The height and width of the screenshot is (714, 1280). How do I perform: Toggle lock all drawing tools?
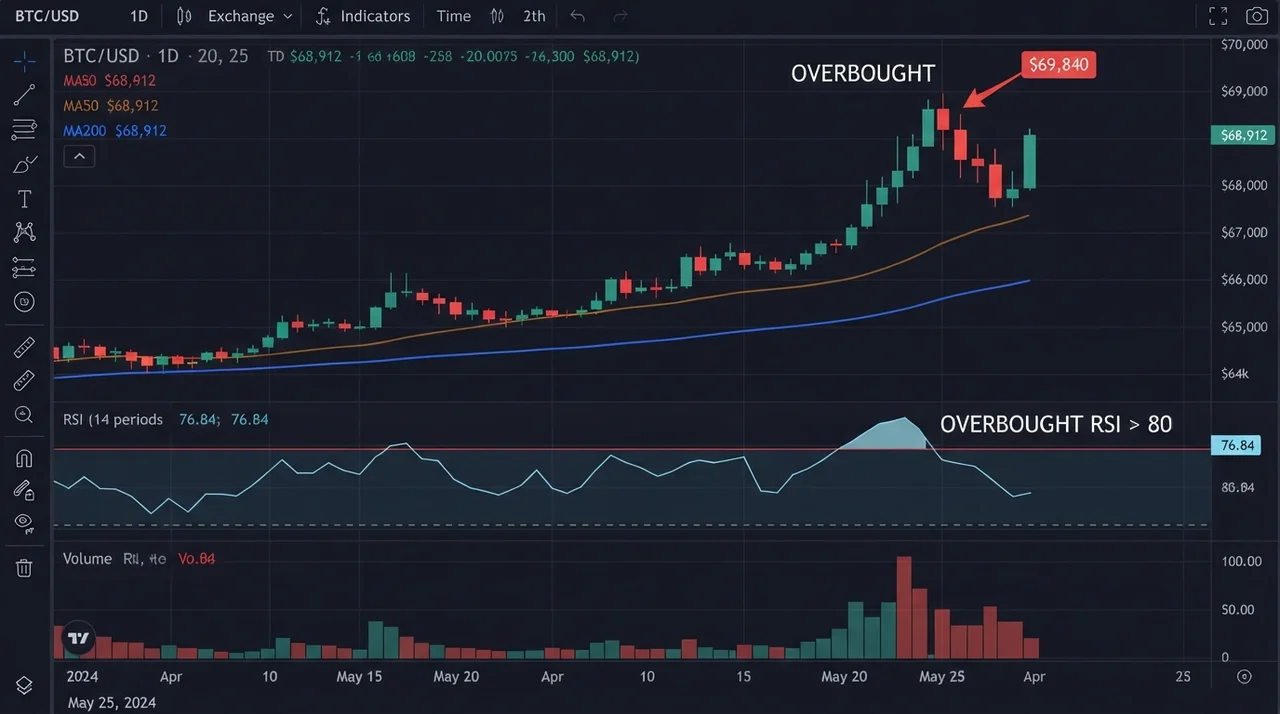(25, 490)
